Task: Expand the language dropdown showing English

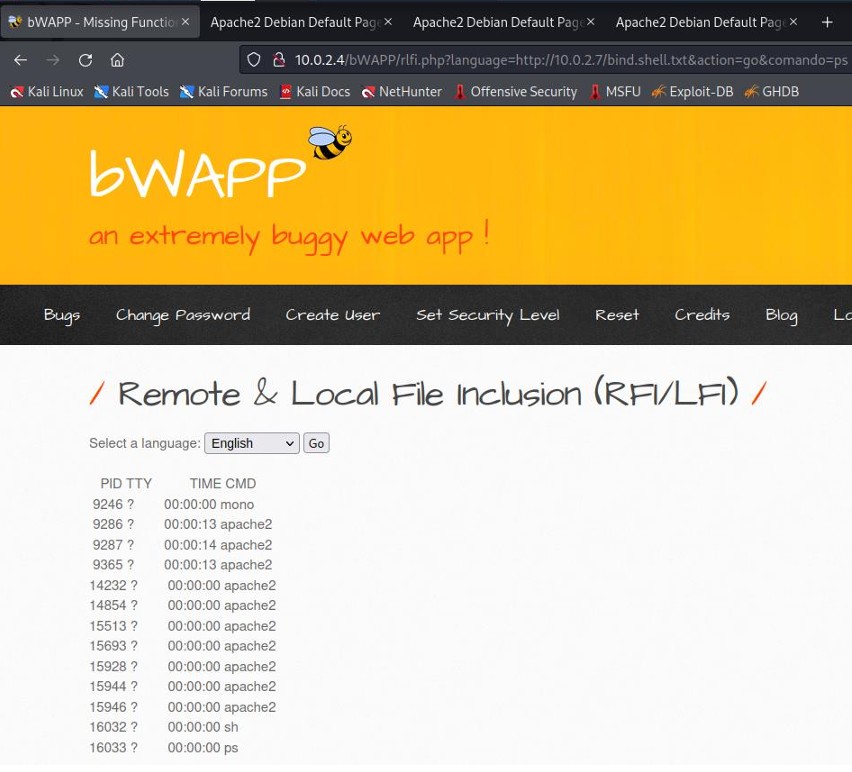Action: click(252, 443)
